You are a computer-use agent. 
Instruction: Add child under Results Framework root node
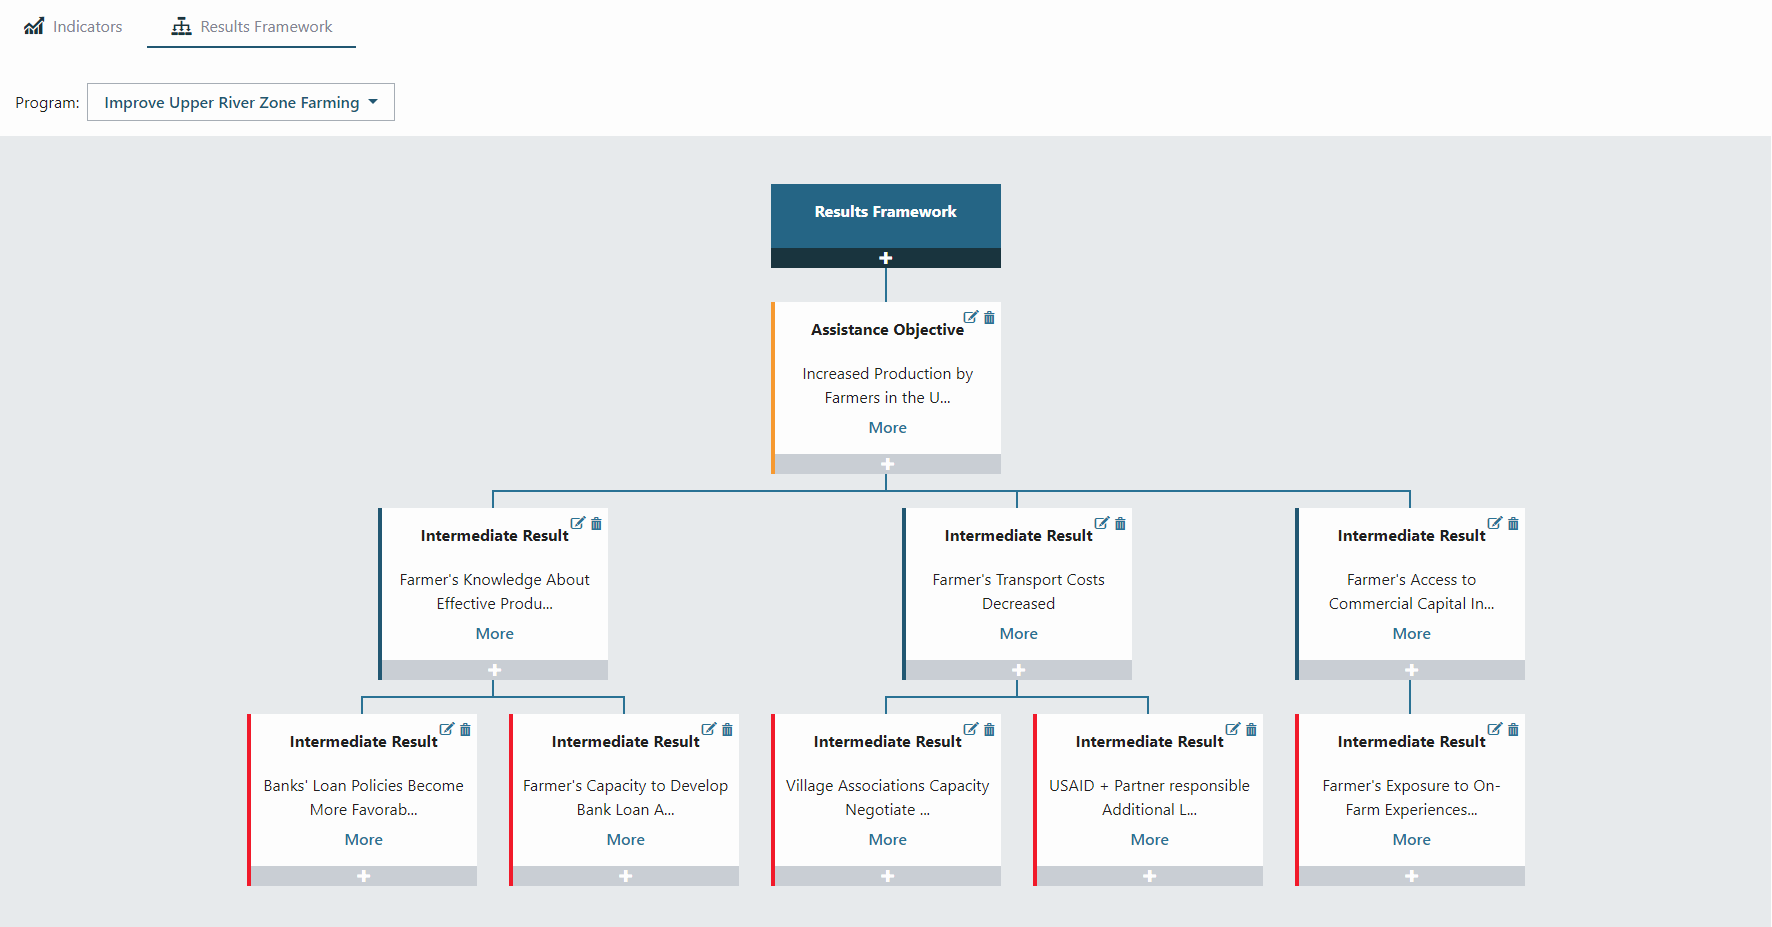click(x=885, y=258)
